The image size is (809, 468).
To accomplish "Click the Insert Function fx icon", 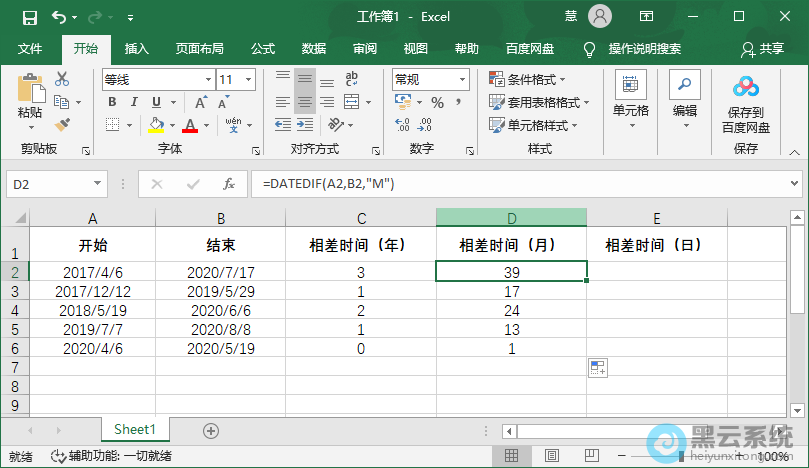I will [x=229, y=184].
